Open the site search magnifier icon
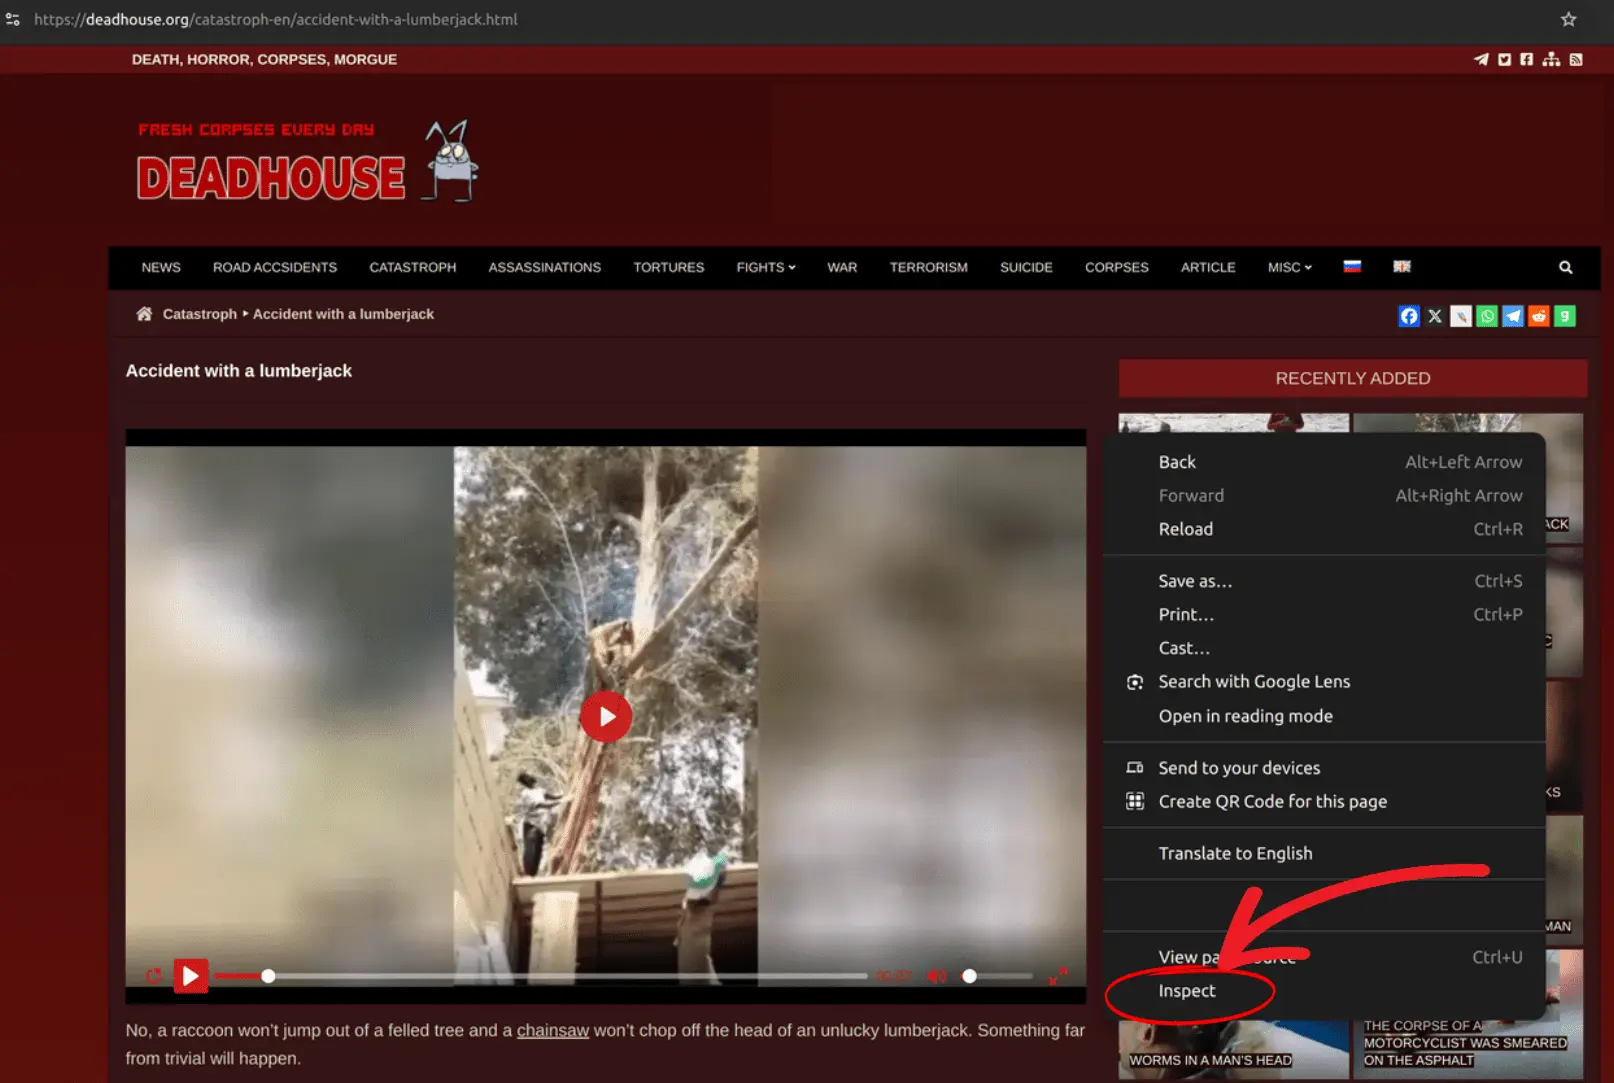Viewport: 1614px width, 1083px height. [x=1566, y=267]
